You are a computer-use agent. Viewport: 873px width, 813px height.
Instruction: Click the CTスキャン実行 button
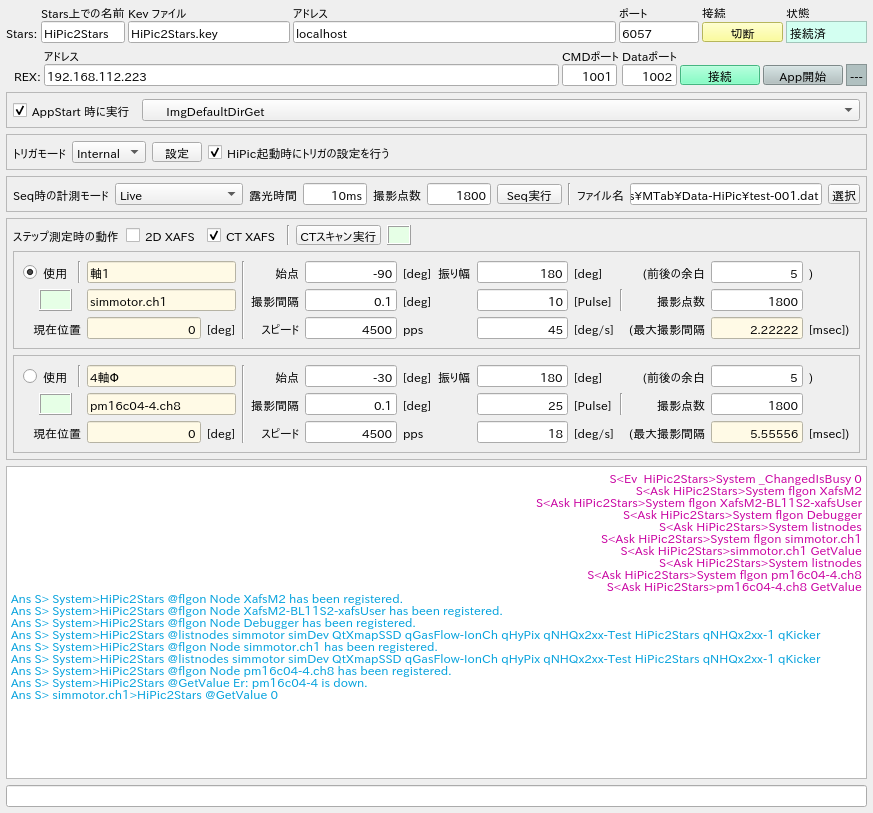coord(338,236)
